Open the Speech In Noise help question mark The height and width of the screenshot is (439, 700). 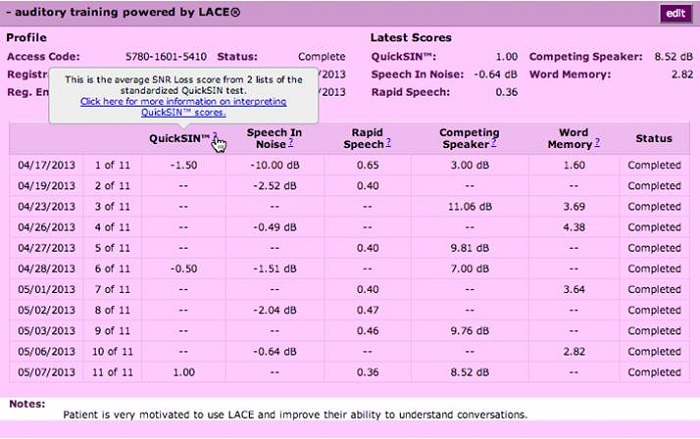coord(291,142)
